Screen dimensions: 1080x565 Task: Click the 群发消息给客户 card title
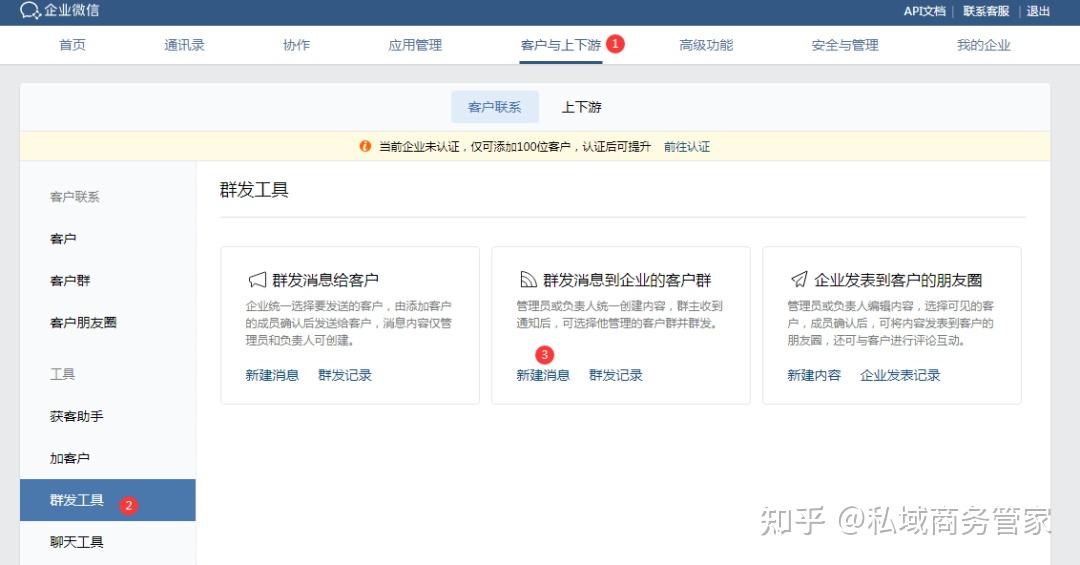[325, 280]
